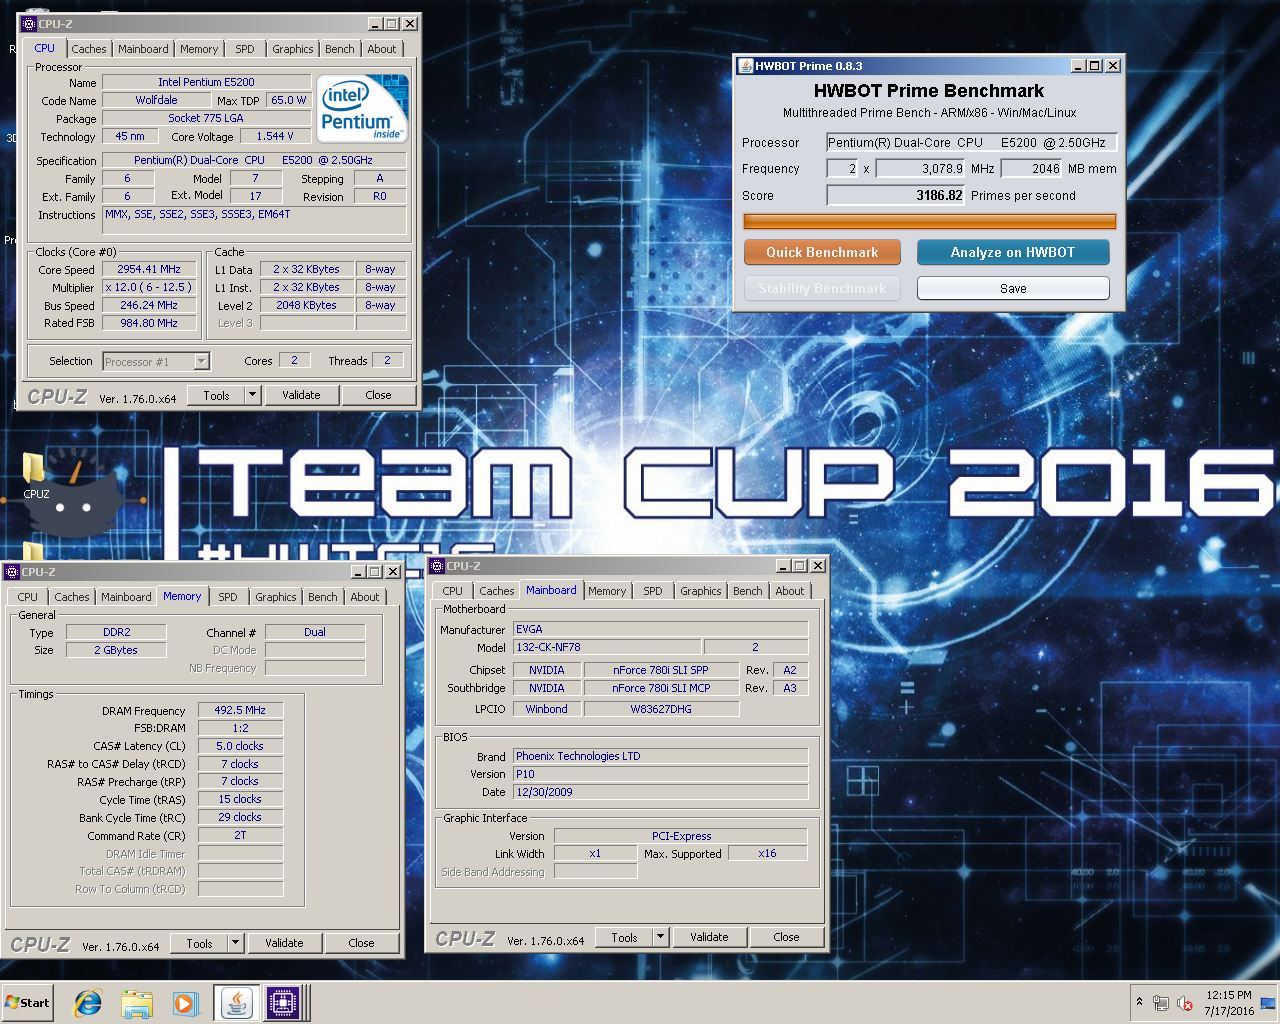Open Tools dropdown arrow in Mainboard window

(660, 937)
